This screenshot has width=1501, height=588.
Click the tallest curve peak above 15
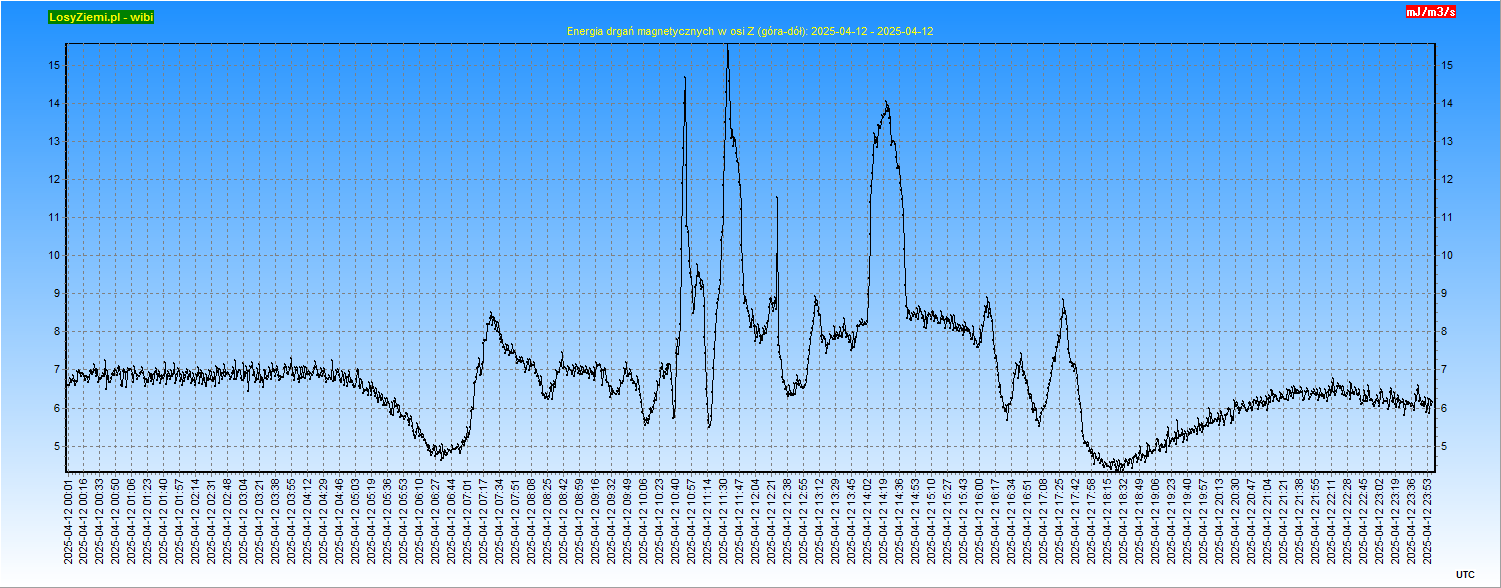tap(727, 48)
